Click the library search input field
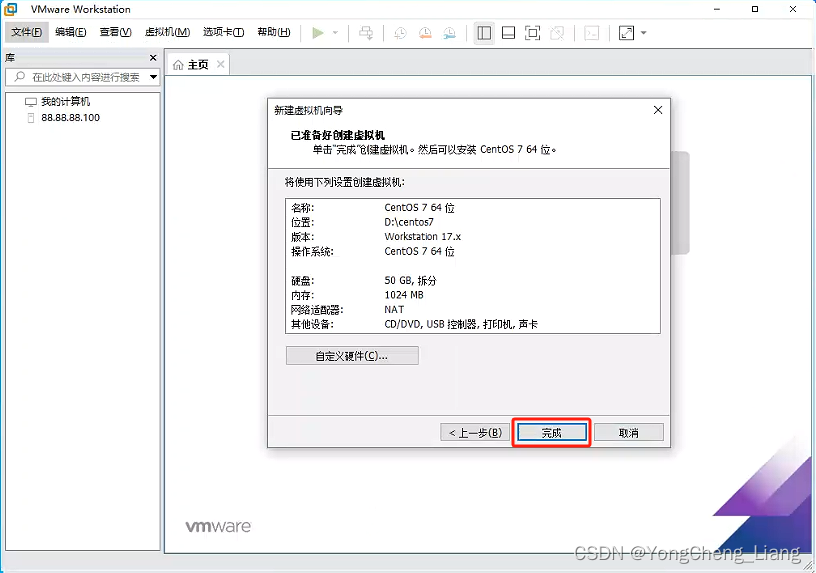 point(85,77)
